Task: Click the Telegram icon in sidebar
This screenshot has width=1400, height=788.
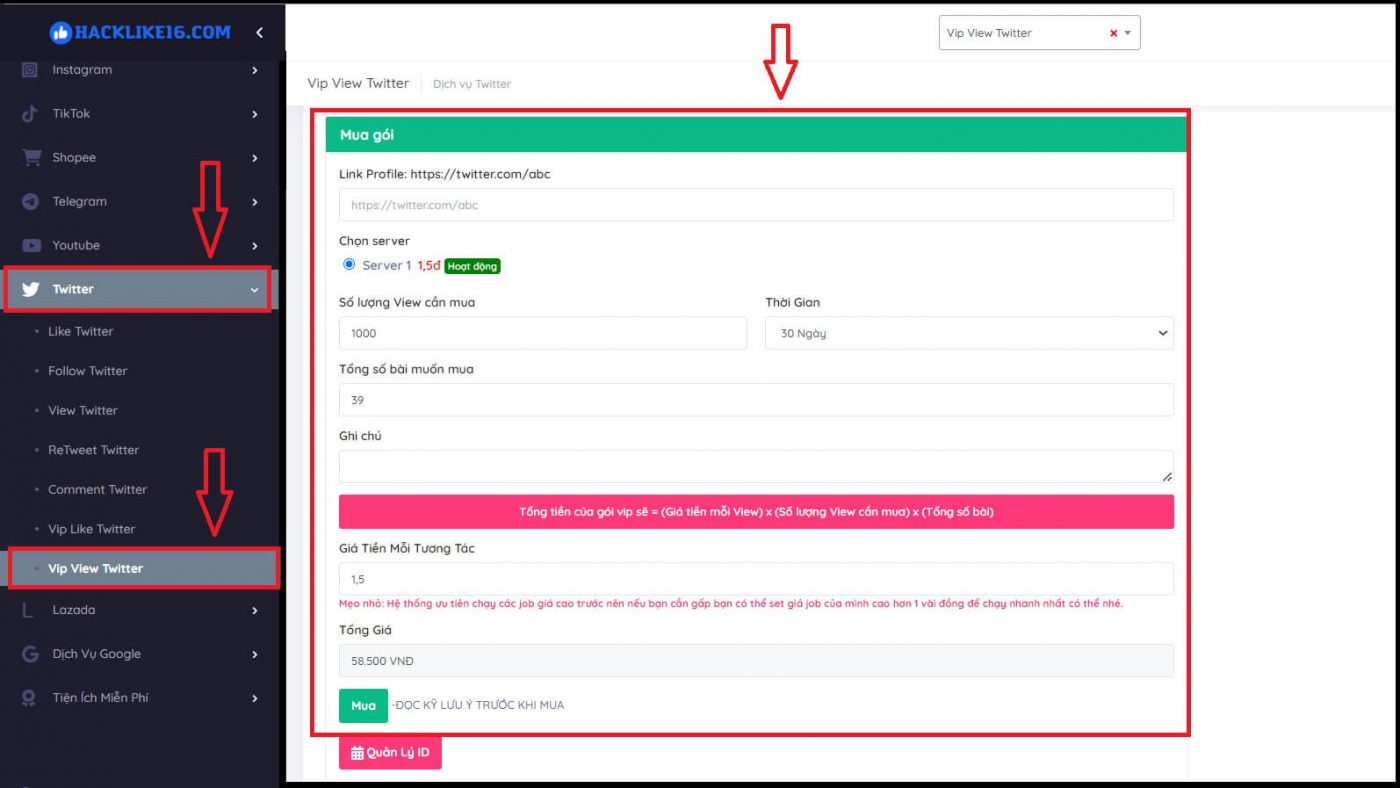Action: pyautogui.click(x=31, y=202)
